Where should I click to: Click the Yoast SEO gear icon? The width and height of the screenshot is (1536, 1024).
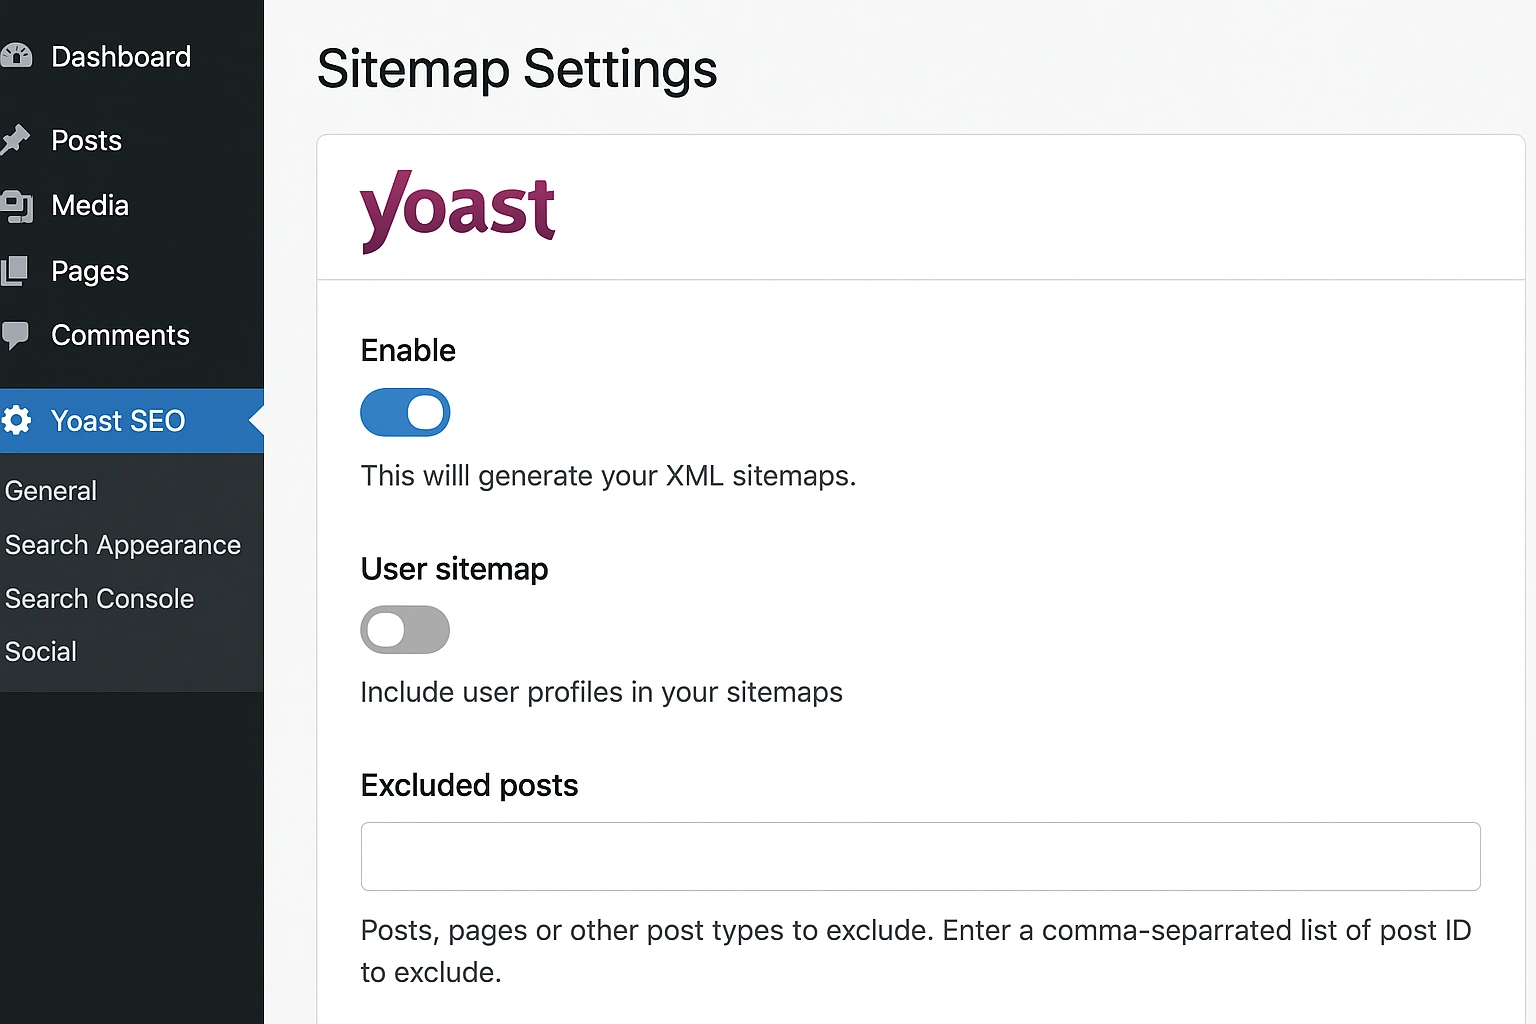[15, 420]
